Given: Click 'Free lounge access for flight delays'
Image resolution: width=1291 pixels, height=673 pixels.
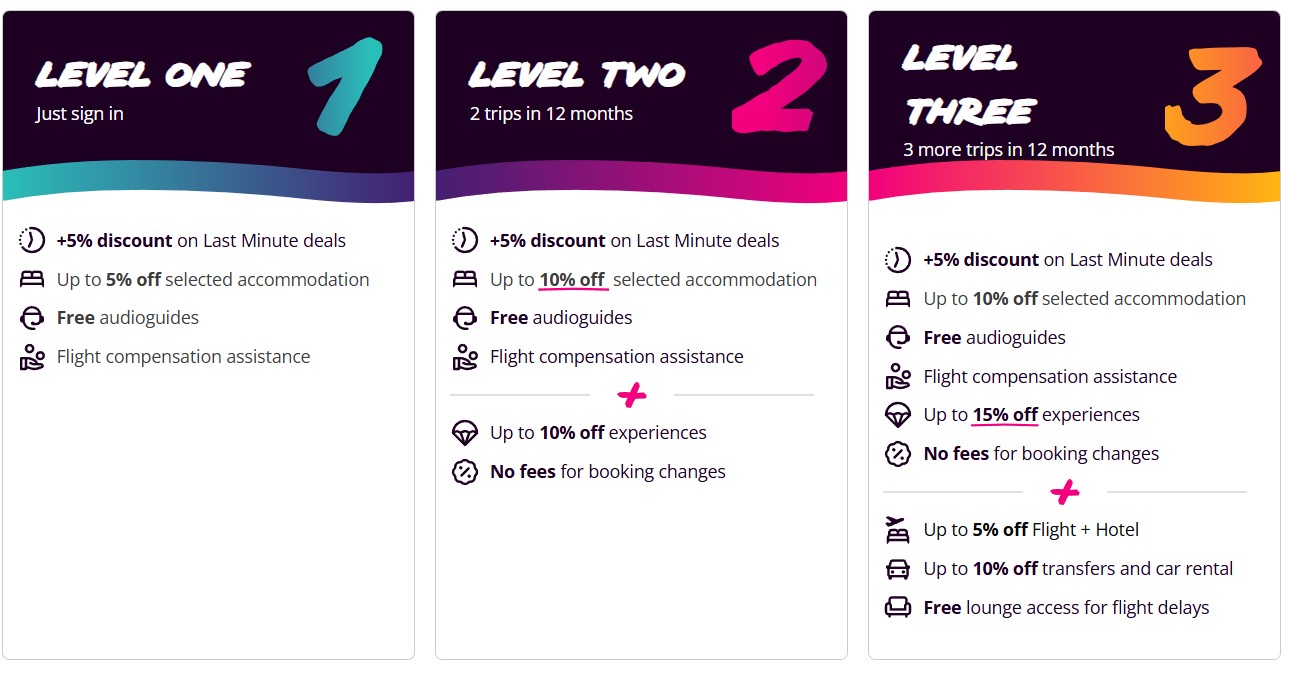Looking at the screenshot, I should coord(1066,608).
